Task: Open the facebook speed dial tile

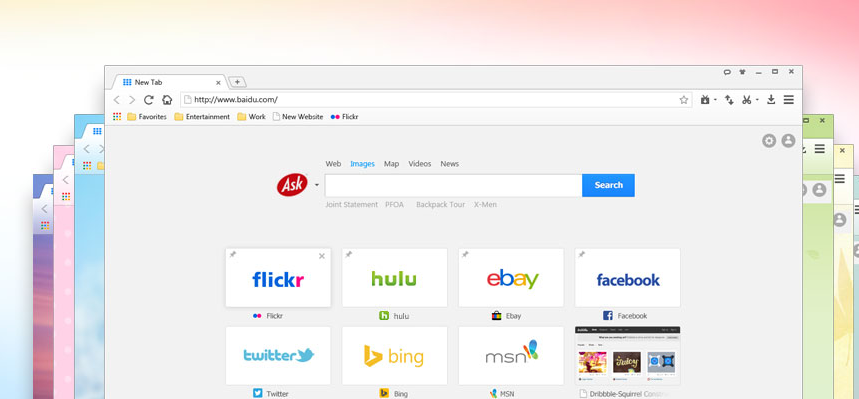Action: (x=628, y=278)
